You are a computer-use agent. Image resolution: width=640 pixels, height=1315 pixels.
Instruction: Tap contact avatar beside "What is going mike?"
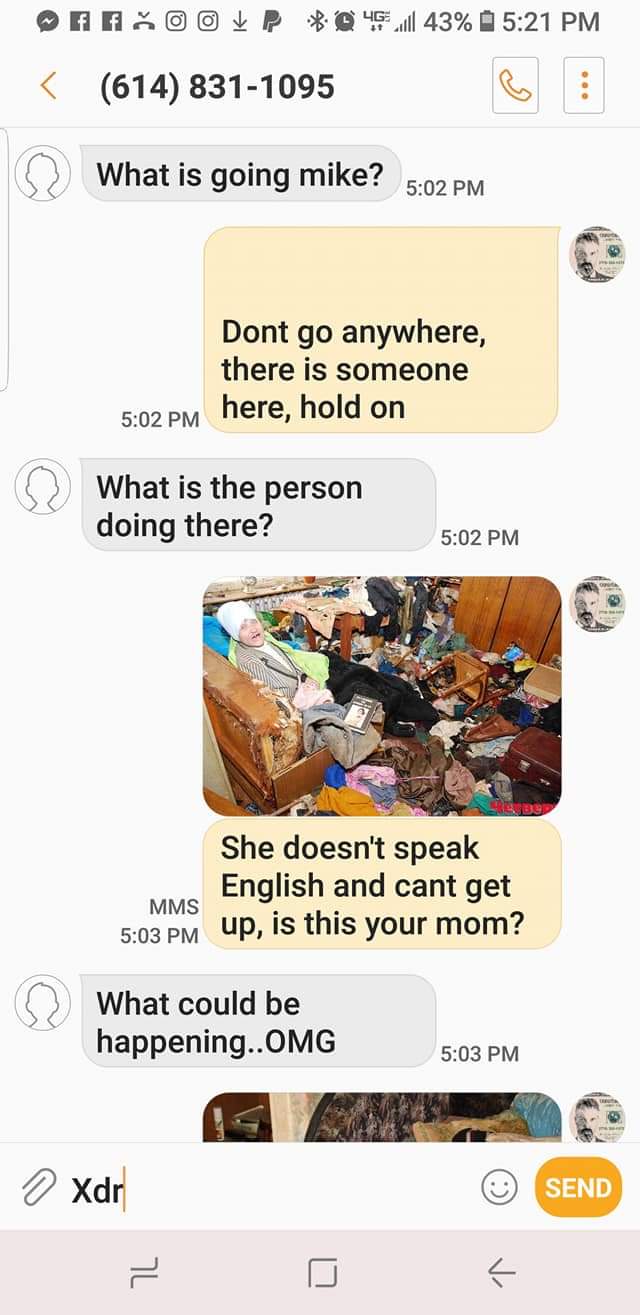point(42,174)
